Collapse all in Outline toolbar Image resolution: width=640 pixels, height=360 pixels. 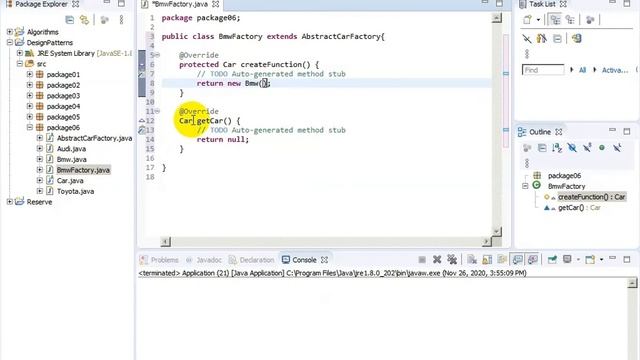tap(542, 148)
